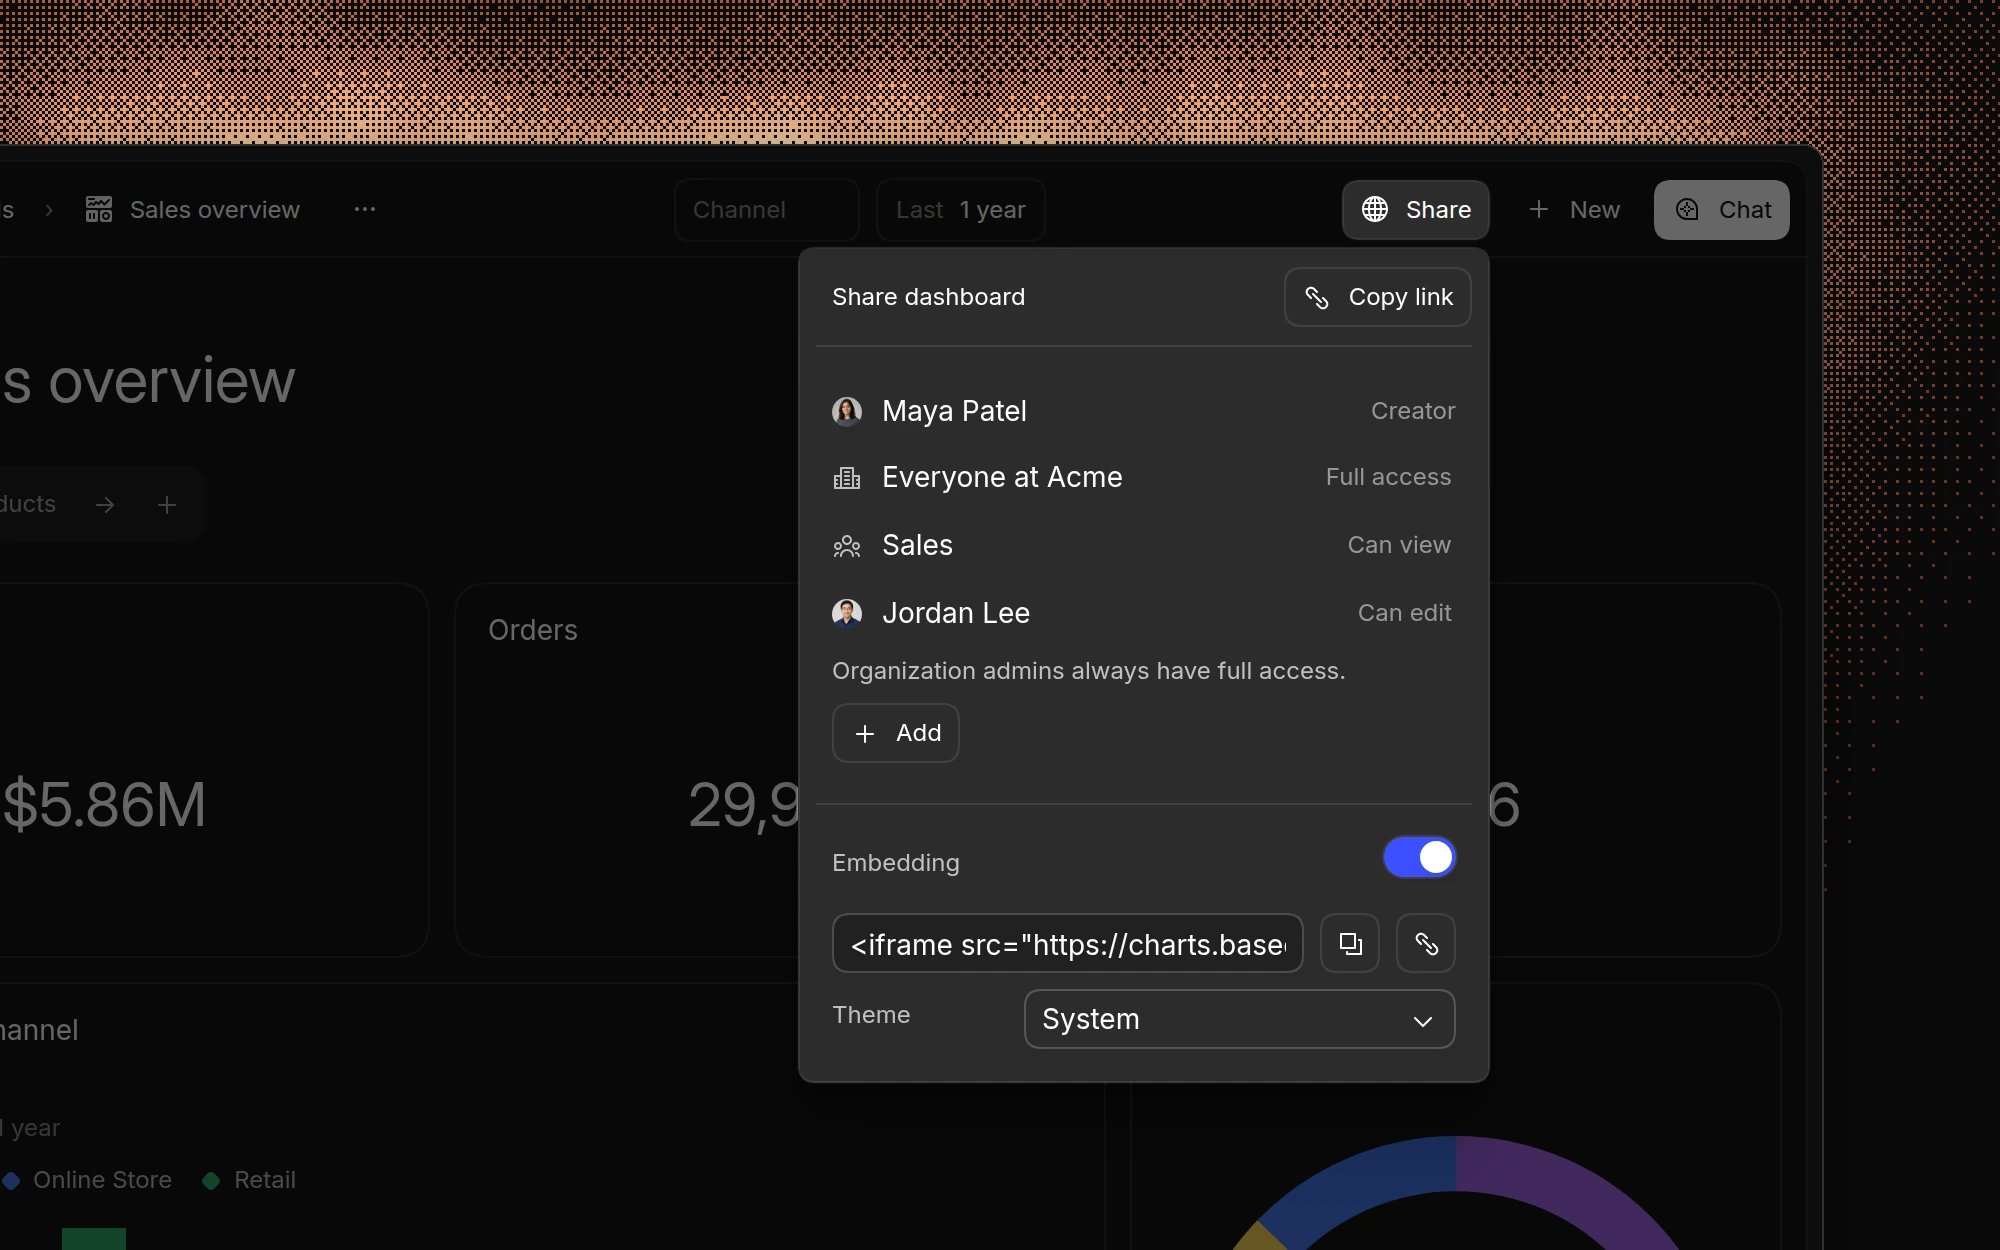Image resolution: width=2000 pixels, height=1250 pixels.
Task: Add a new tab with plus icon
Action: [x=167, y=505]
